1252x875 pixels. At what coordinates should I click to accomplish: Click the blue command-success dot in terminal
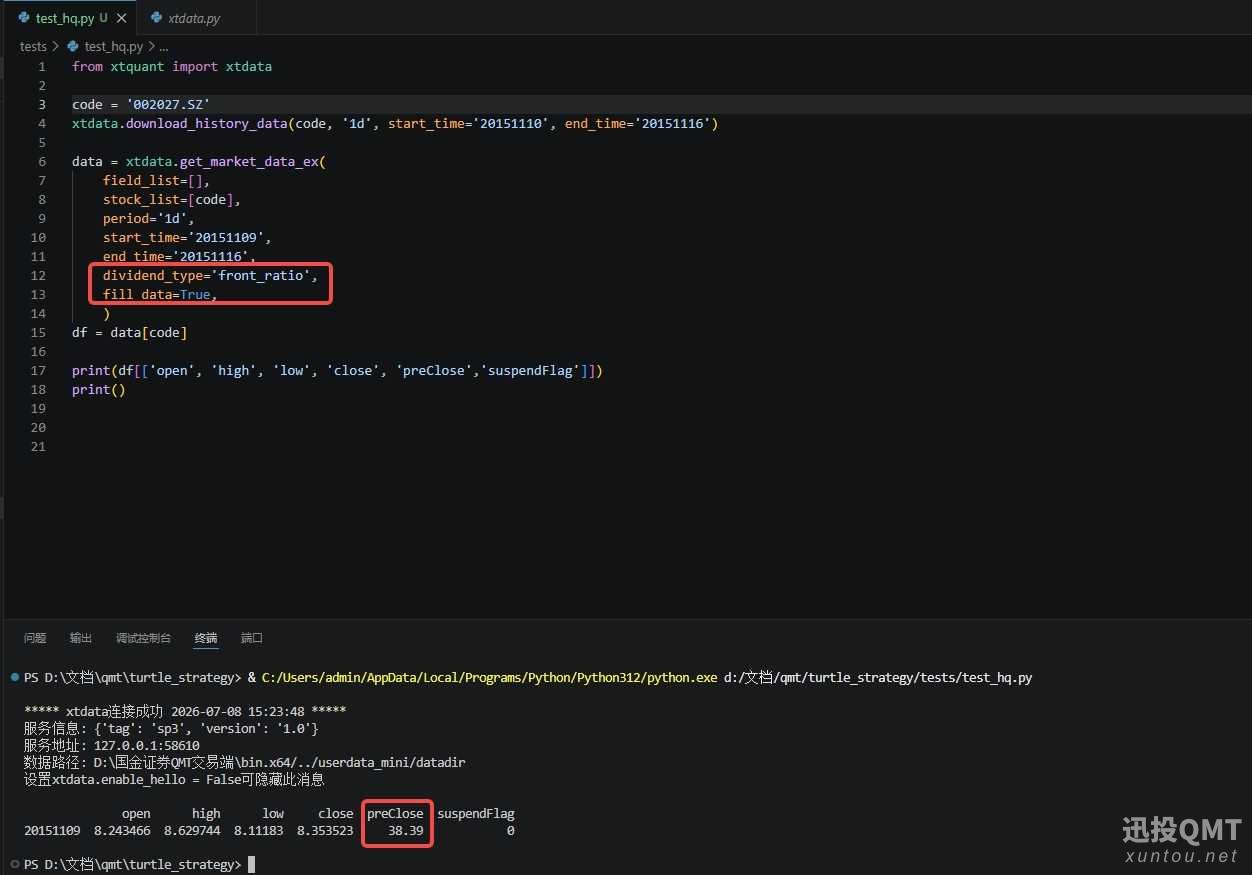[x=14, y=677]
